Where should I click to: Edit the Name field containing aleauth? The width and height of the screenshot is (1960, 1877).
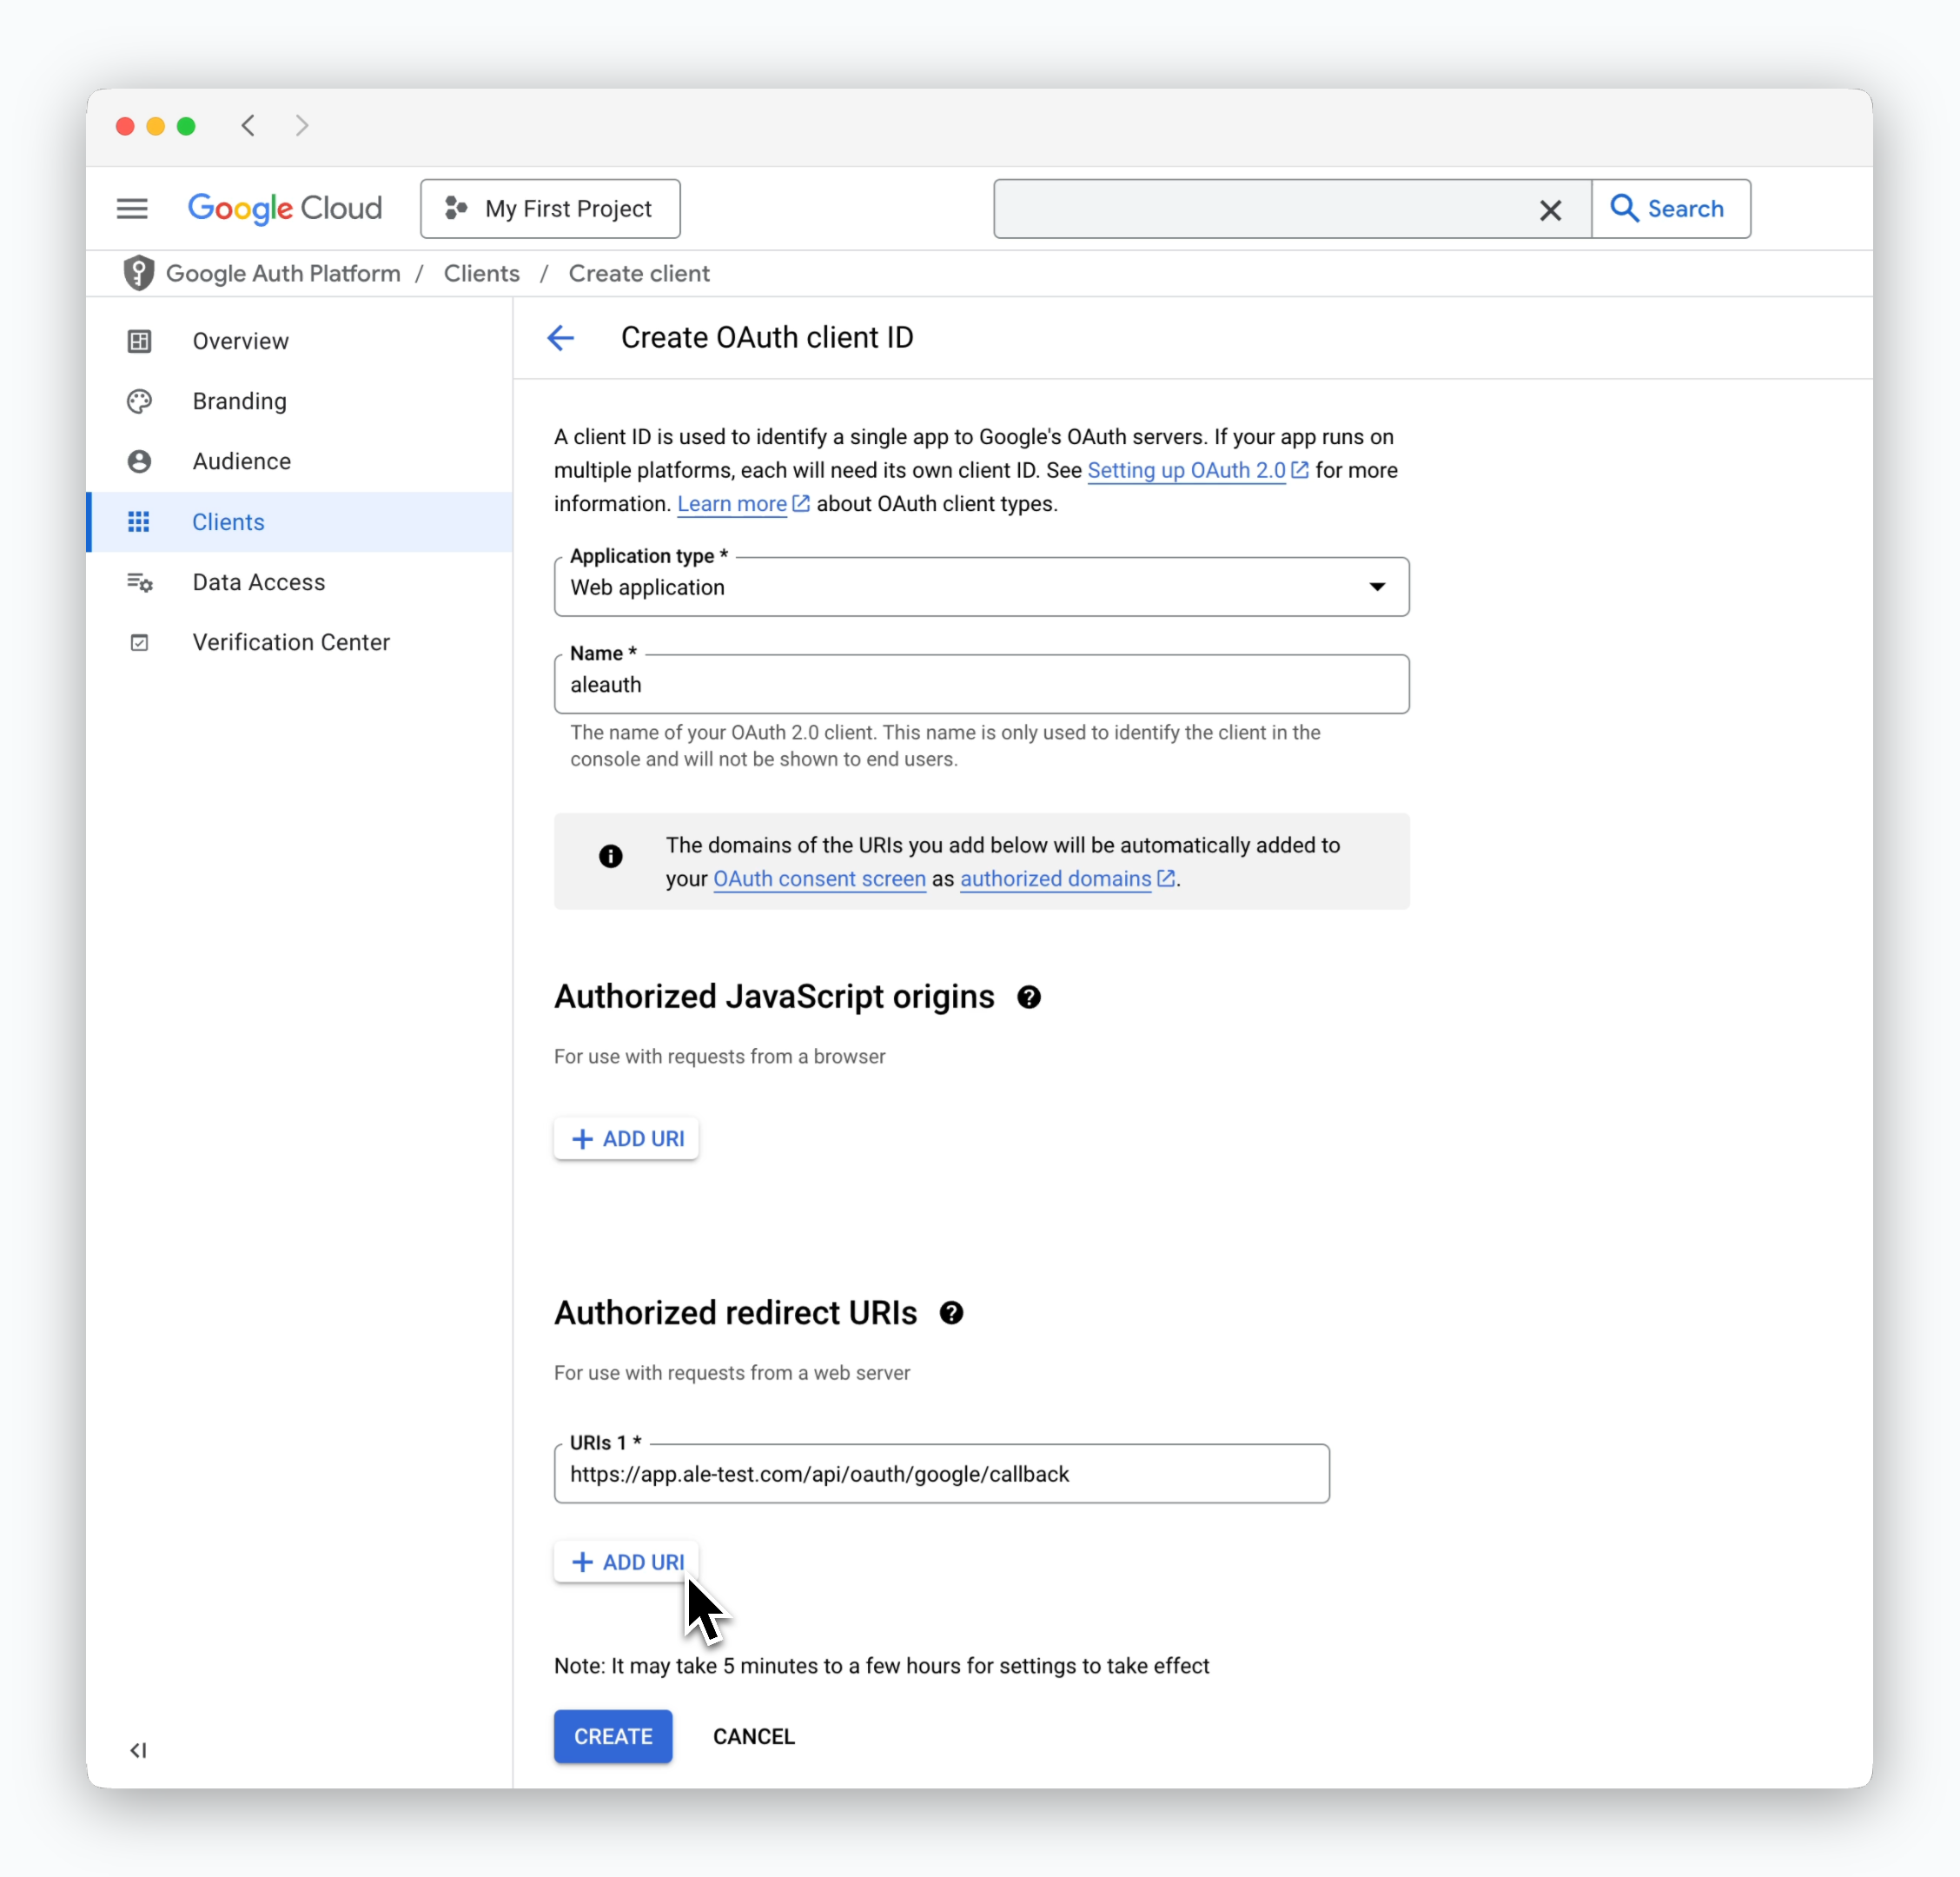[x=981, y=685]
